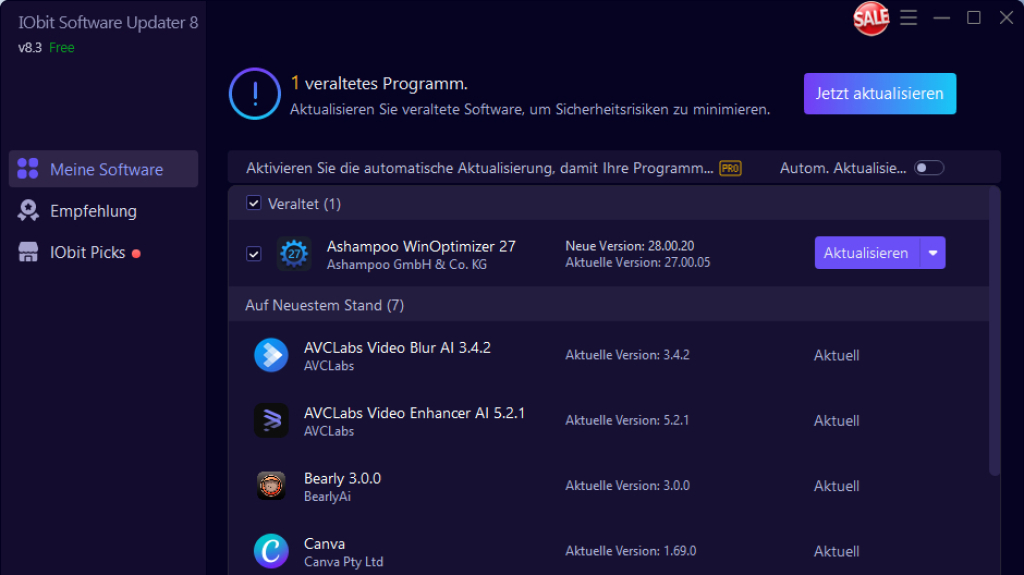The width and height of the screenshot is (1024, 575).
Task: Click Aktuelle Version: 3.4.2 text
Action: (627, 355)
